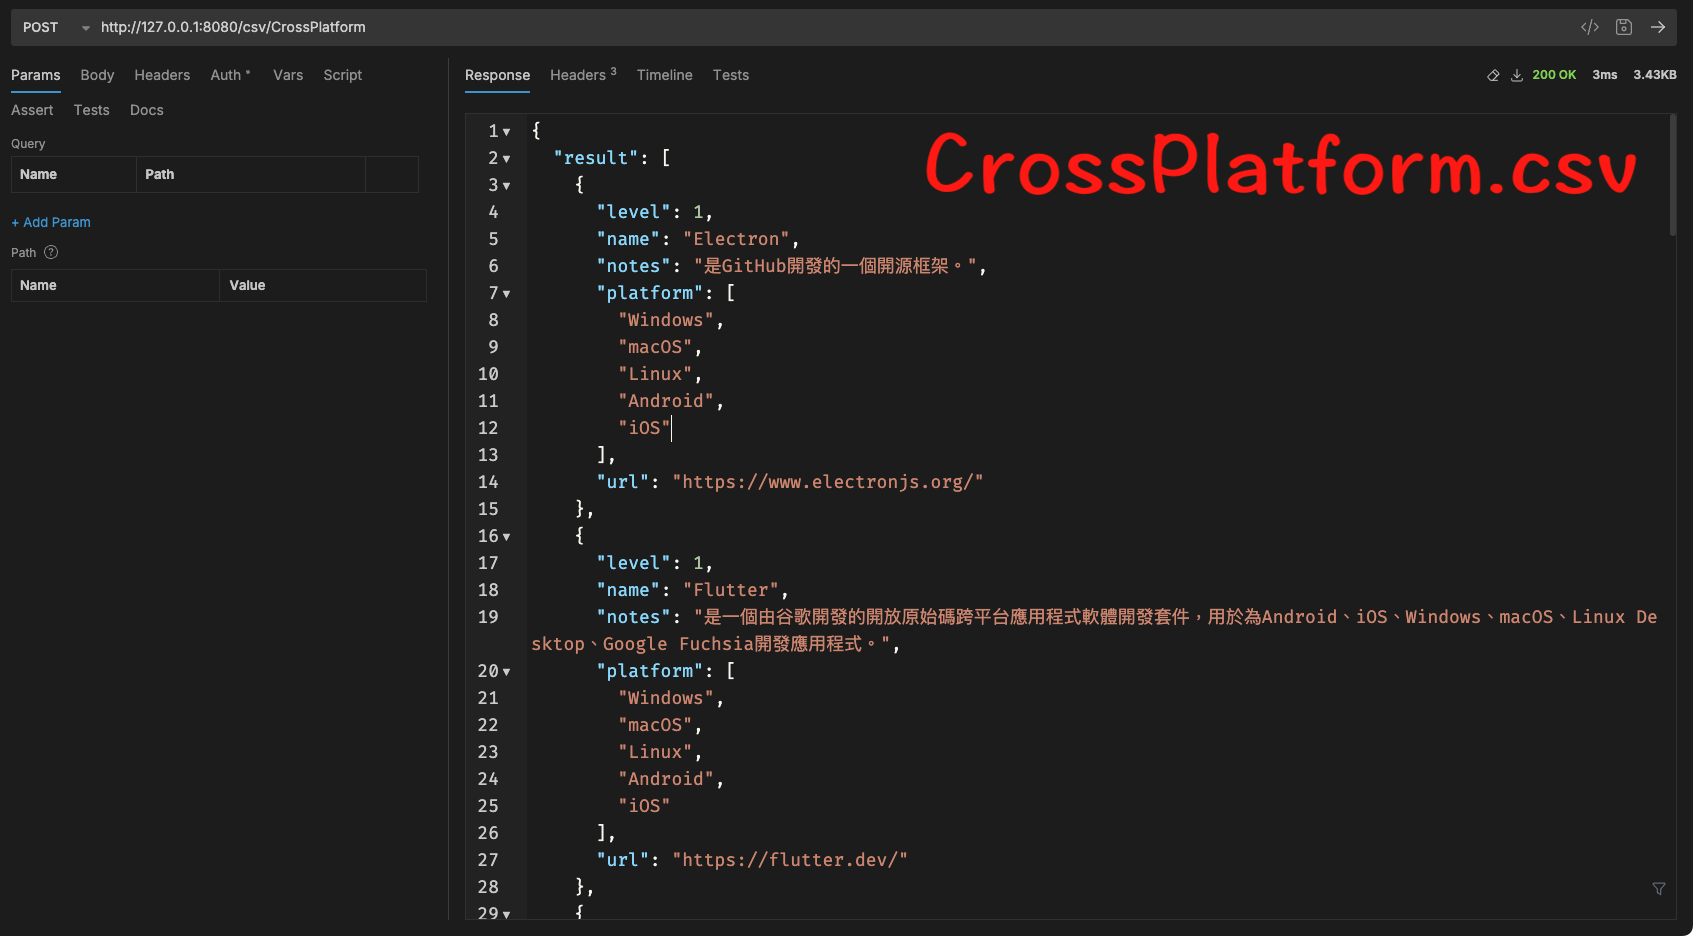
Task: Switch to the Params tab
Action: tap(36, 75)
